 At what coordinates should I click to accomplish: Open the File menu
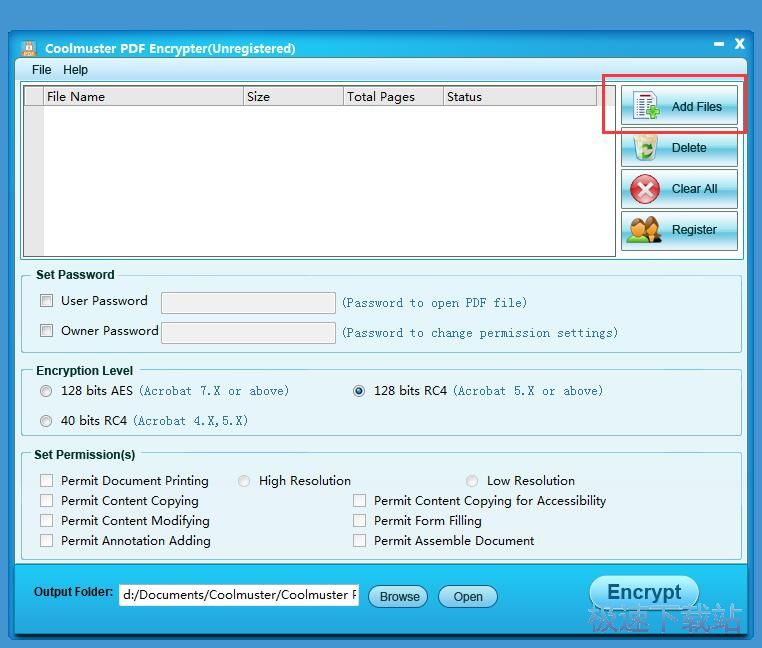click(41, 70)
